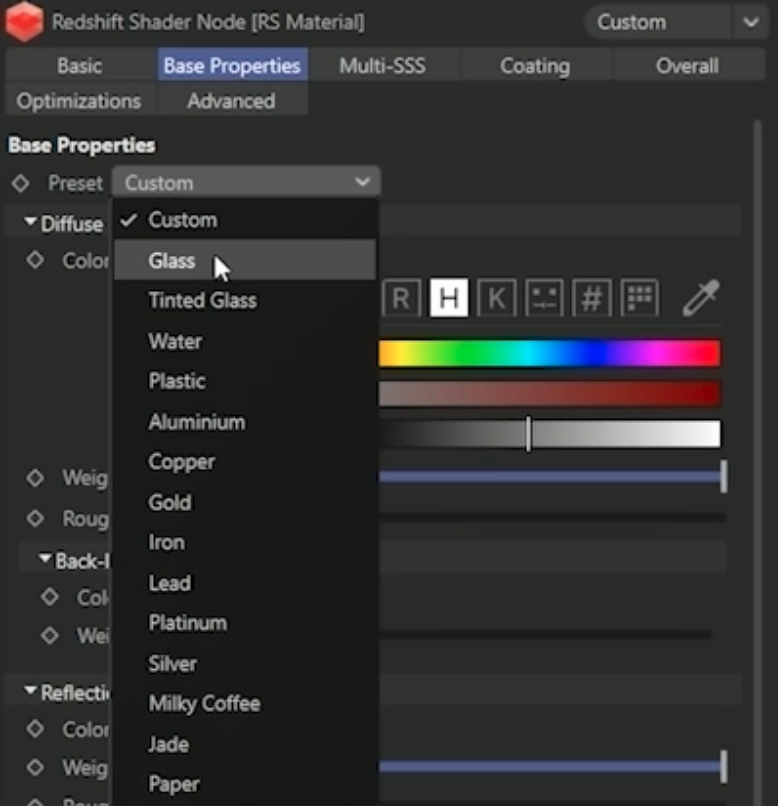This screenshot has width=778, height=806.
Task: Open the color swatches grid icon
Action: [x=639, y=298]
